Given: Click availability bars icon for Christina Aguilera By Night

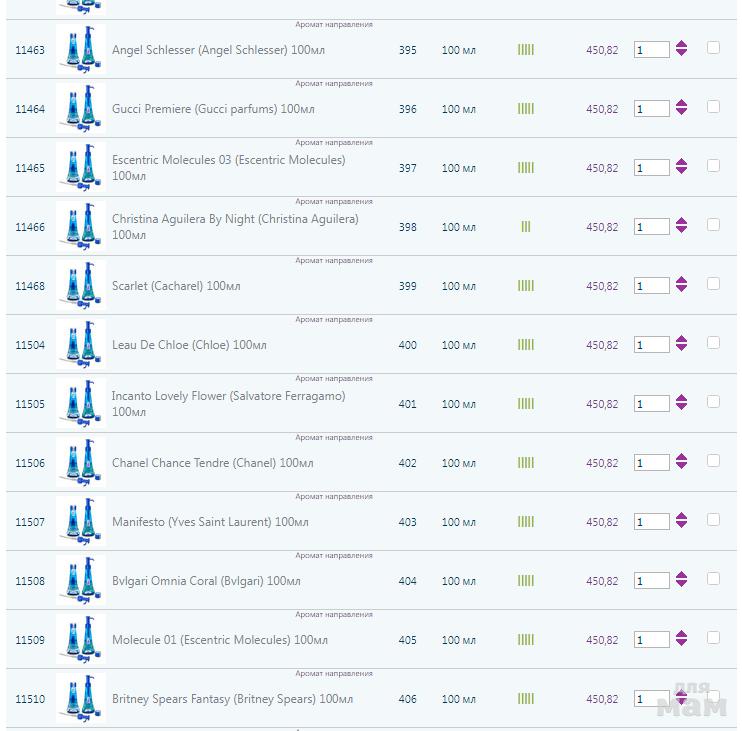Looking at the screenshot, I should 525,227.
